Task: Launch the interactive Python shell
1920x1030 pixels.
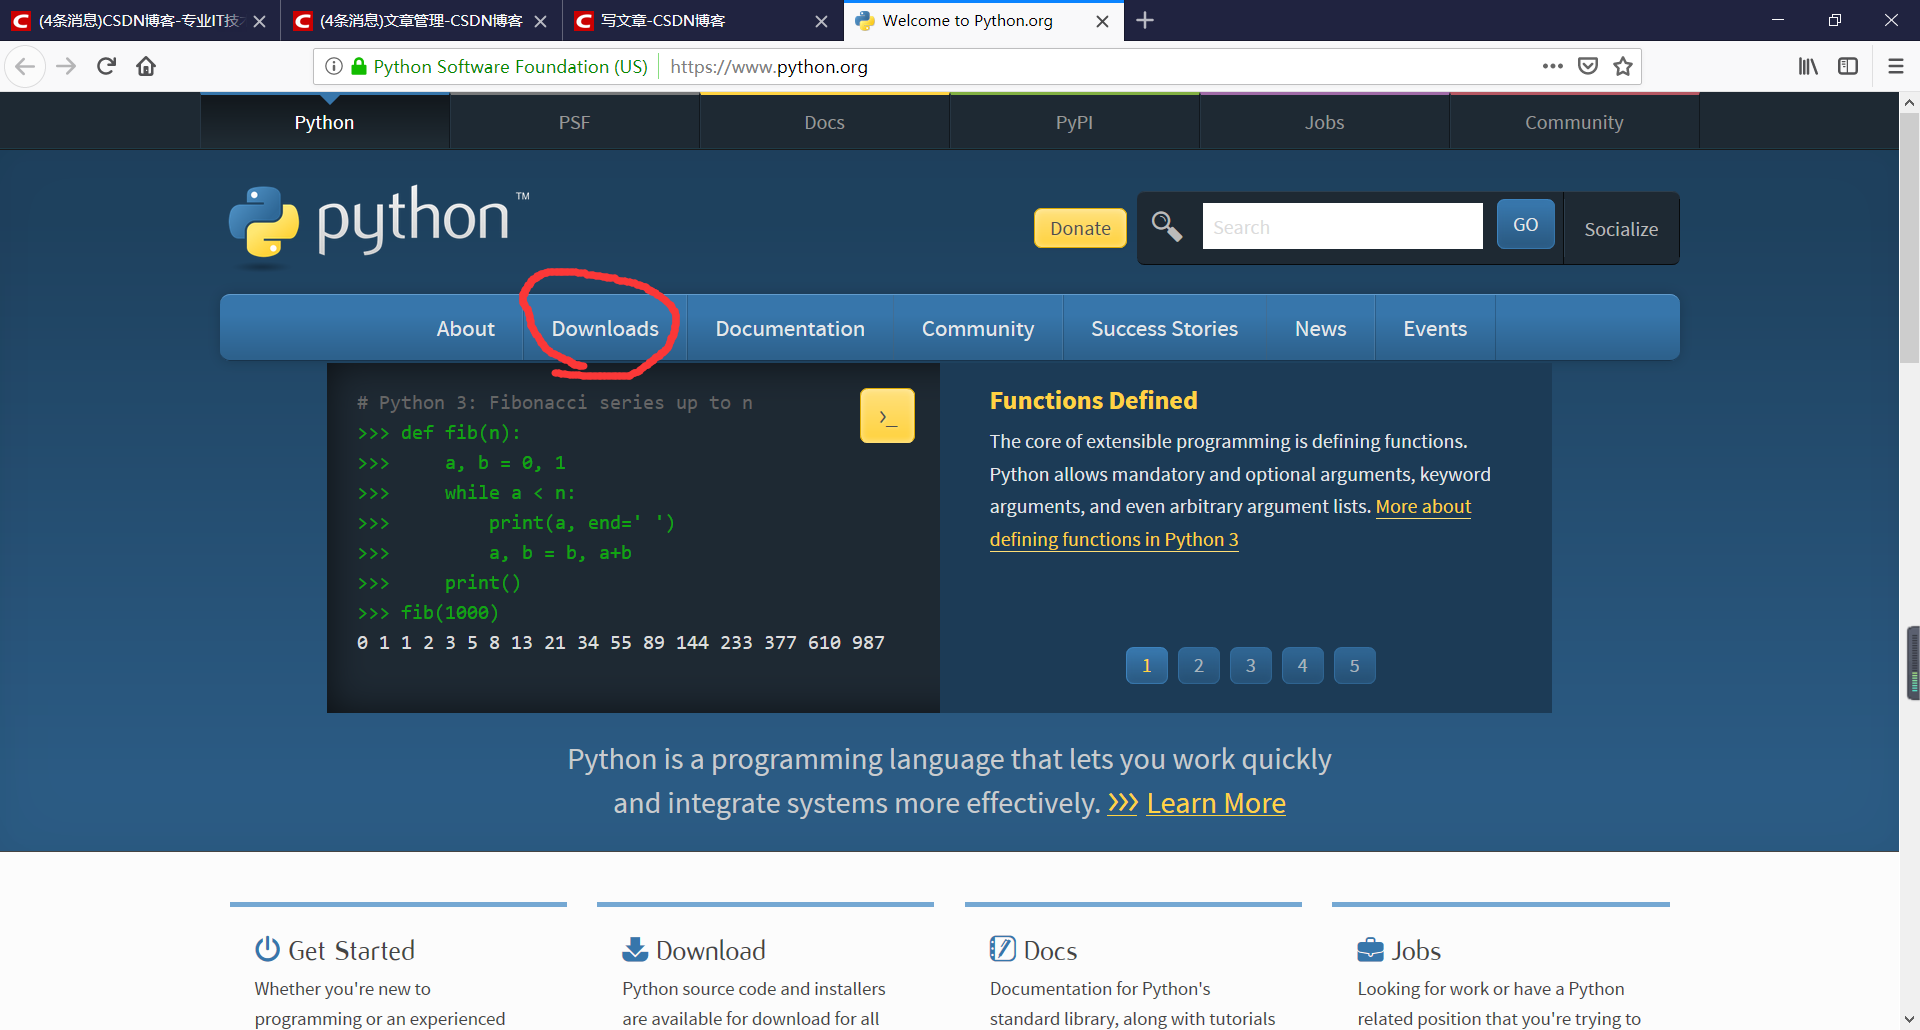Action: [x=886, y=414]
